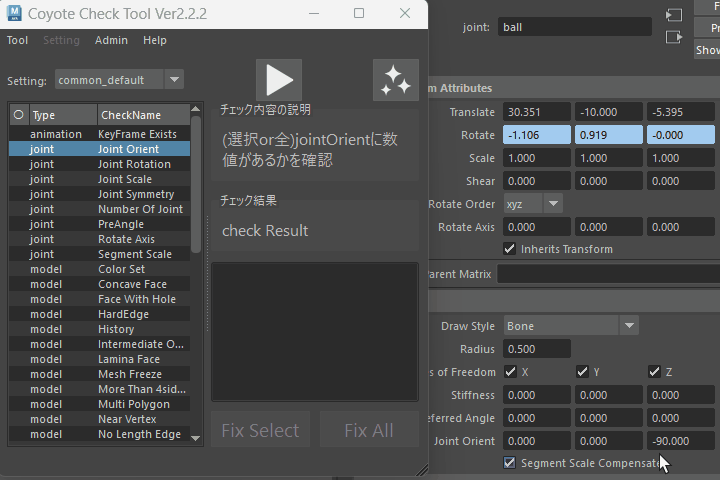Screen dimensions: 720x480
Task: Click the Maya logo in title bar
Action: (x=12, y=13)
